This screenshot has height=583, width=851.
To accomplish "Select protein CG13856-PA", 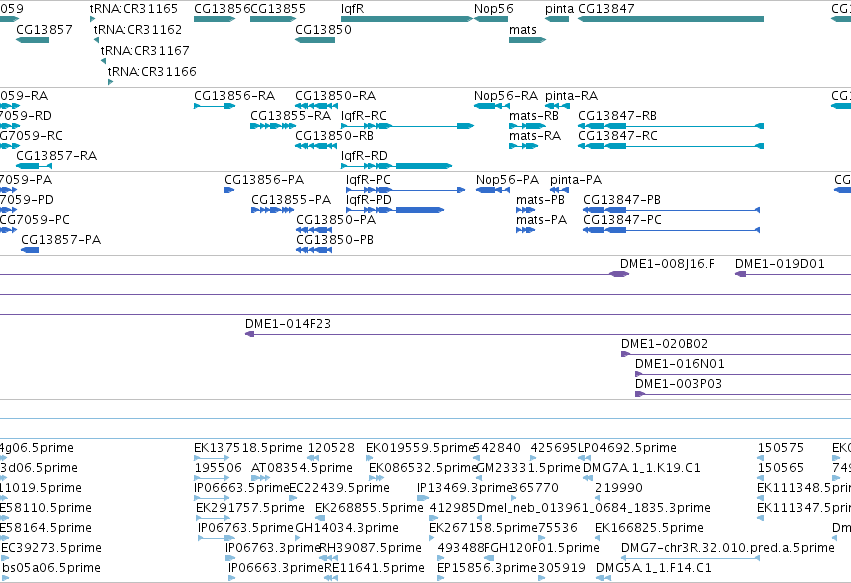I will pyautogui.click(x=229, y=190).
